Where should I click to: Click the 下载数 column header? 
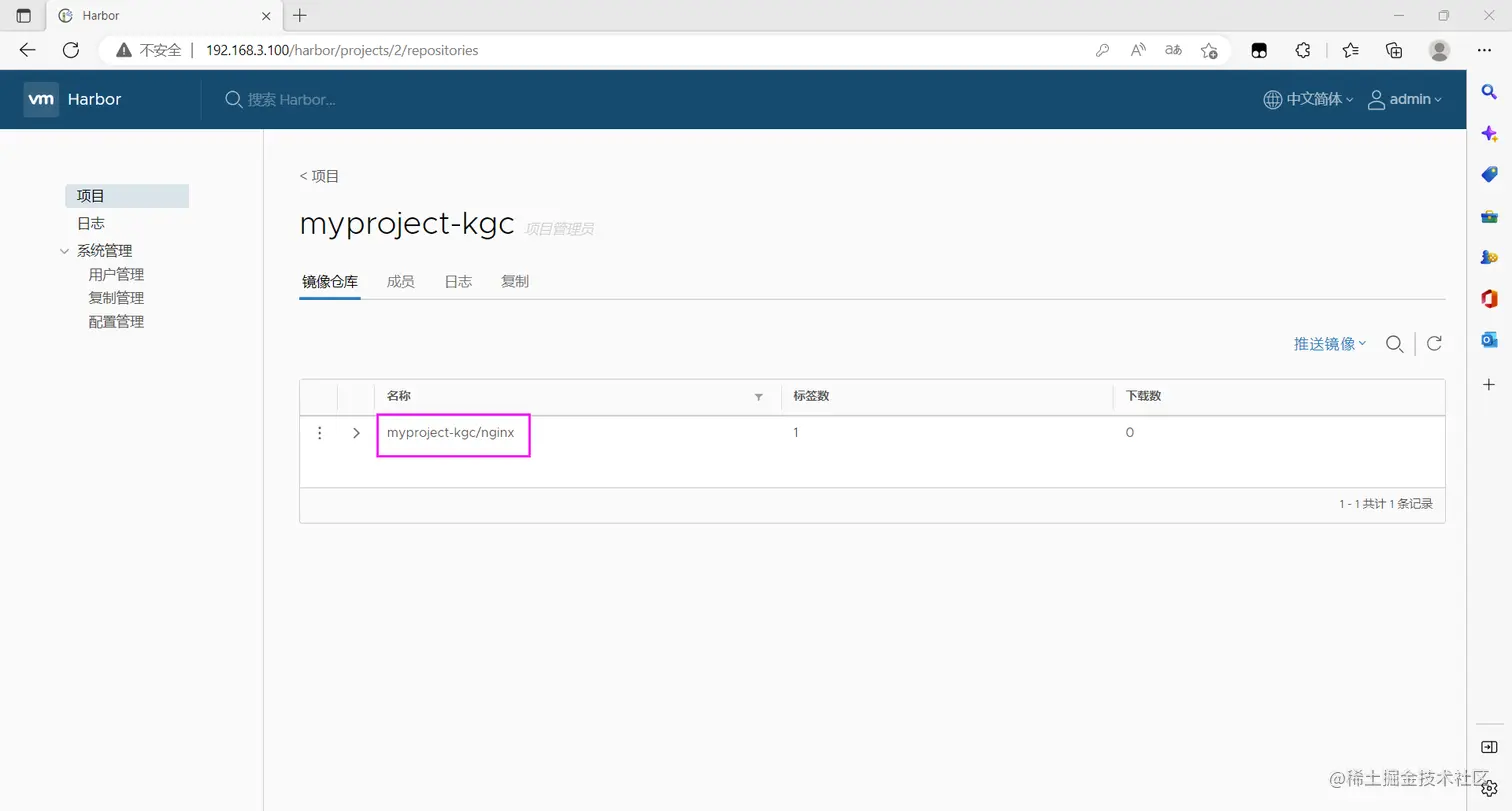coord(1143,396)
